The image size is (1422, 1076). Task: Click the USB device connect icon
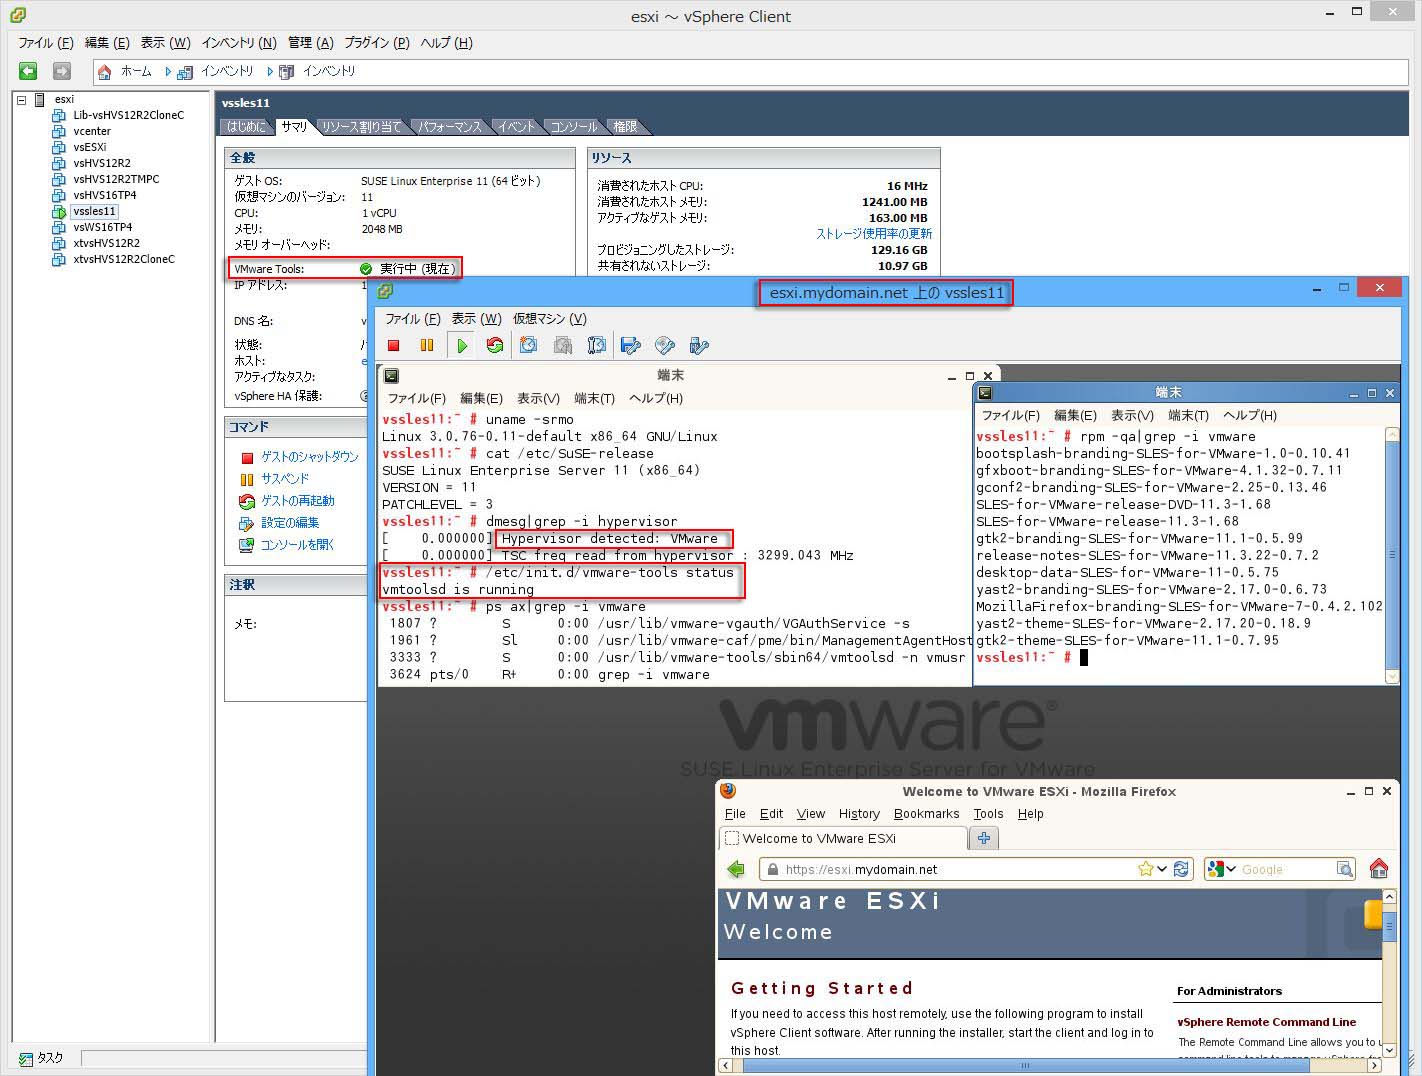(x=699, y=345)
